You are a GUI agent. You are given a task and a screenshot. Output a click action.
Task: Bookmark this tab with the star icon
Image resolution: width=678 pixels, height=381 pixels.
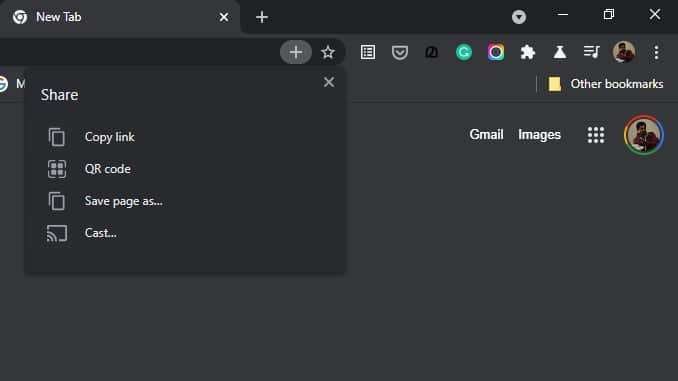click(x=328, y=52)
